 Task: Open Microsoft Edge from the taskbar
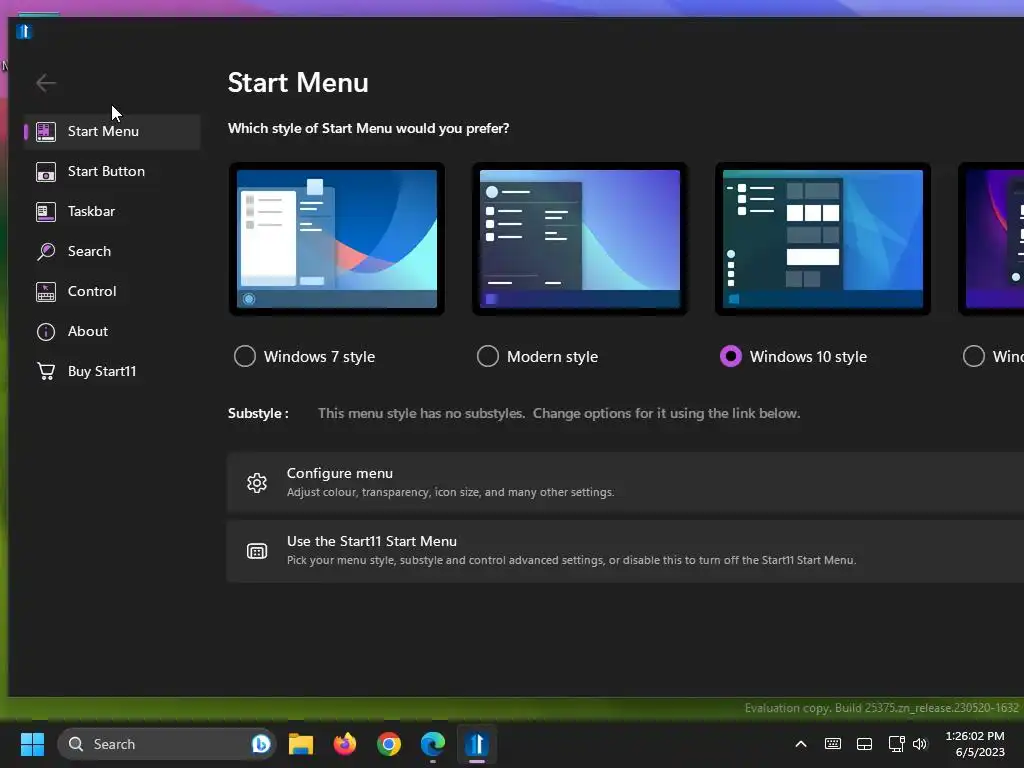click(x=432, y=744)
